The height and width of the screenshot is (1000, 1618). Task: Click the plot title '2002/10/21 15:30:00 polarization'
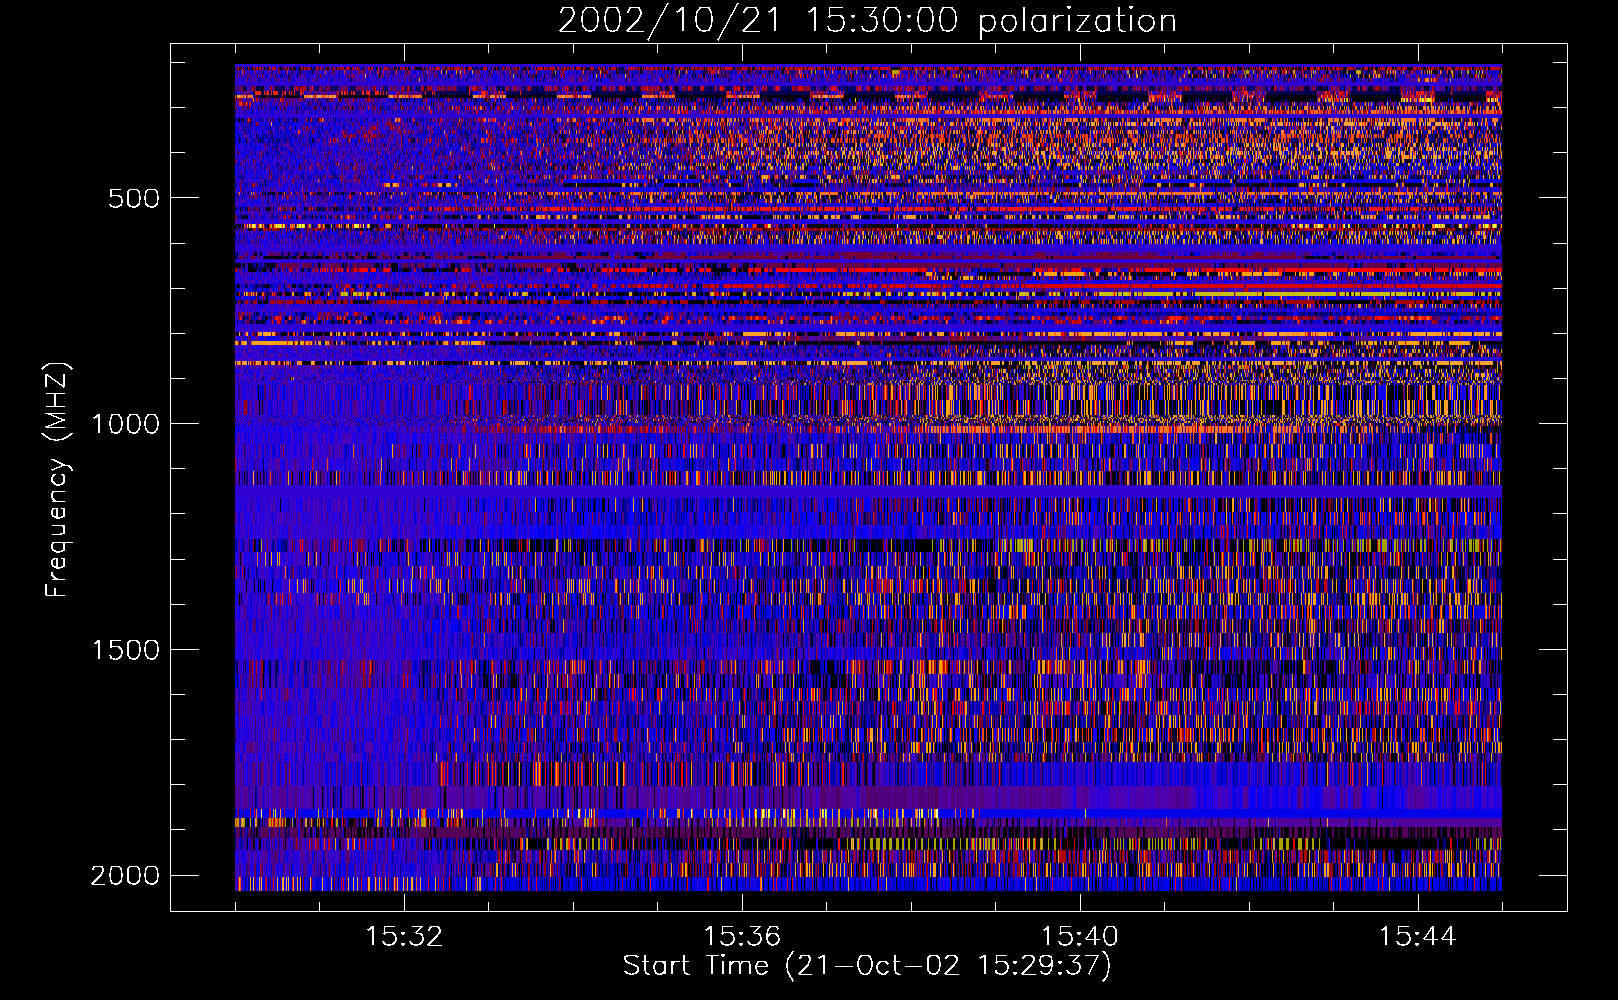867,21
